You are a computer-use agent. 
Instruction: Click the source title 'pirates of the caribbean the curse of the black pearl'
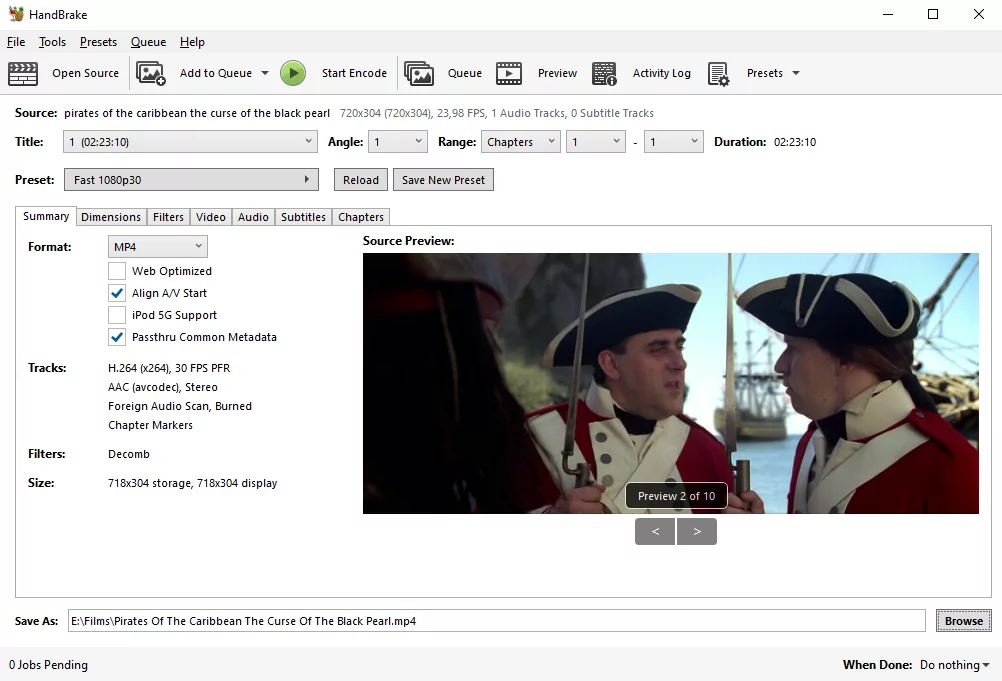pos(197,113)
